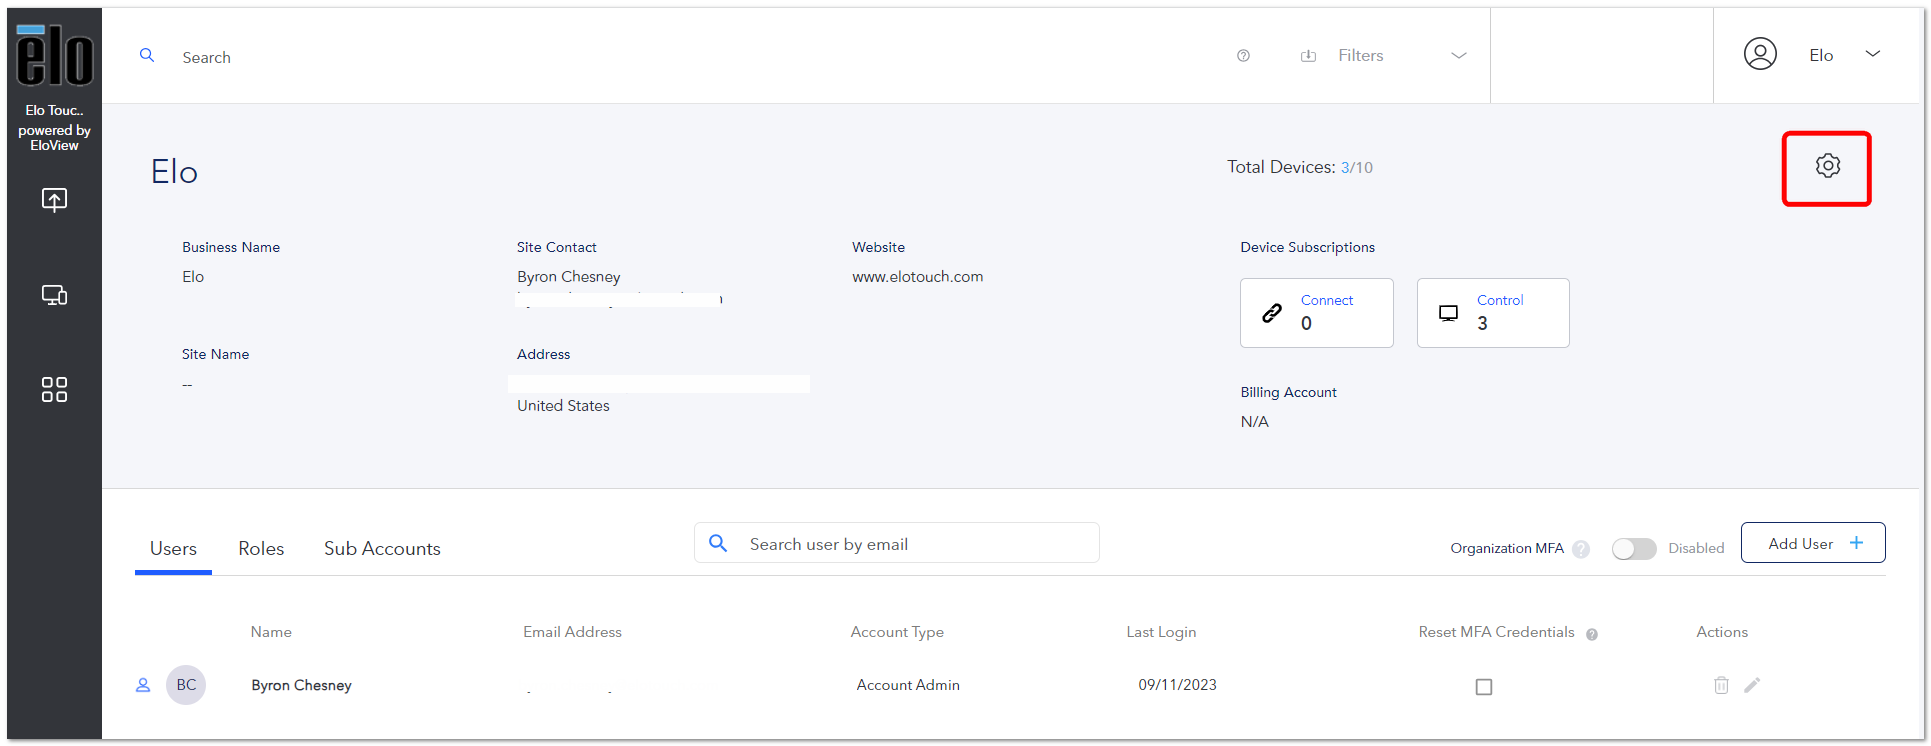The width and height of the screenshot is (1931, 746).
Task: Open the content upload sidebar icon
Action: [x=54, y=200]
